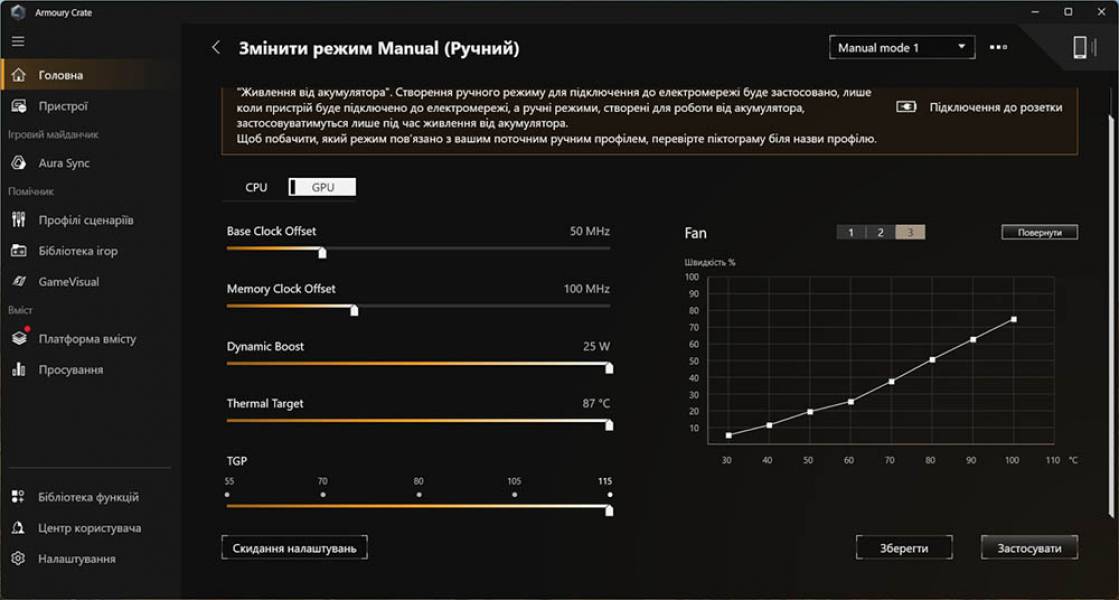This screenshot has width=1119, height=600.
Task: Click the fan curve point at 40°C
Action: [769, 425]
